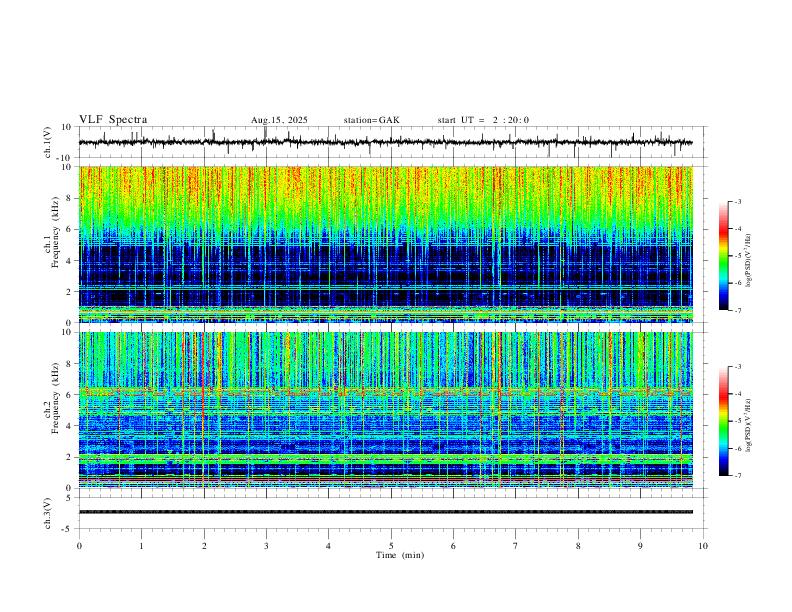Click time axis tick label "1"
Screen dimensions: 792x612
click(141, 546)
